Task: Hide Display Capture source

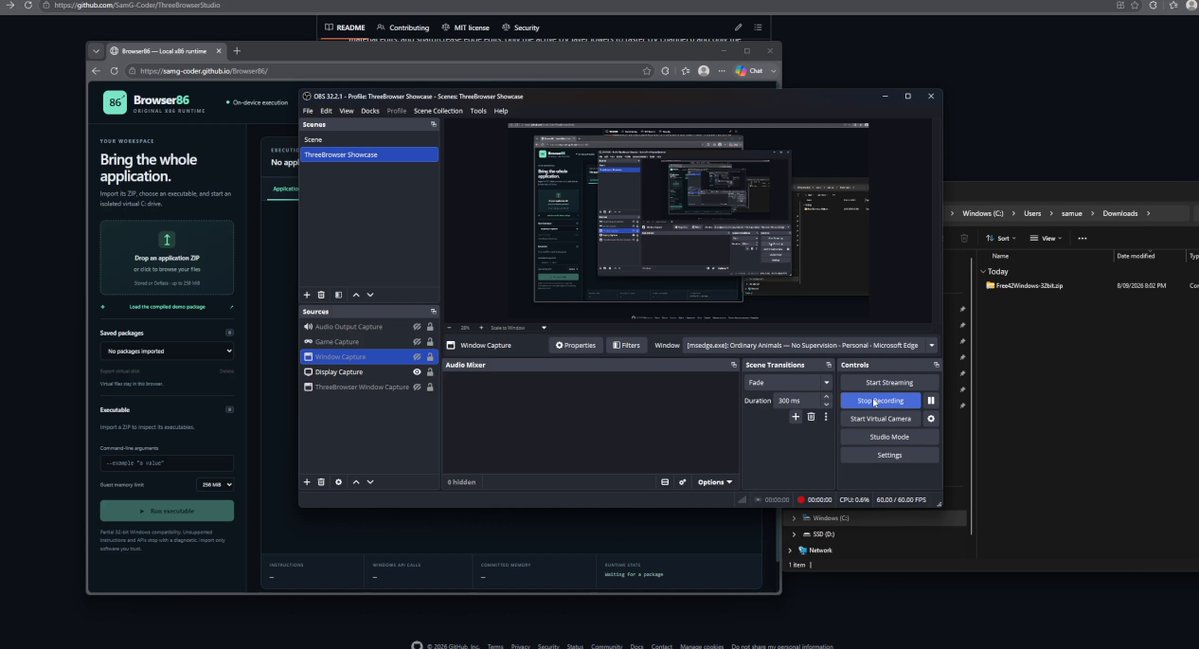Action: [x=417, y=372]
